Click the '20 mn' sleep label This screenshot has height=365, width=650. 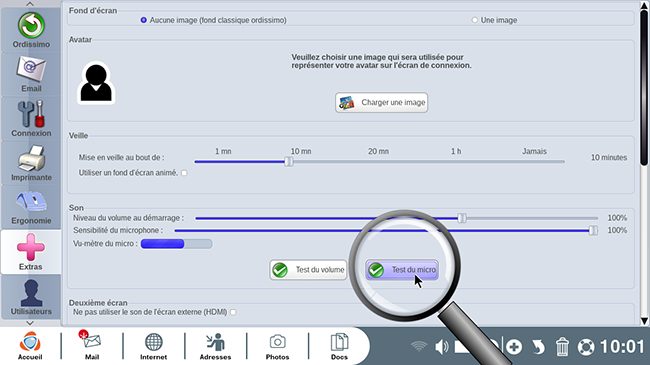pyautogui.click(x=378, y=151)
